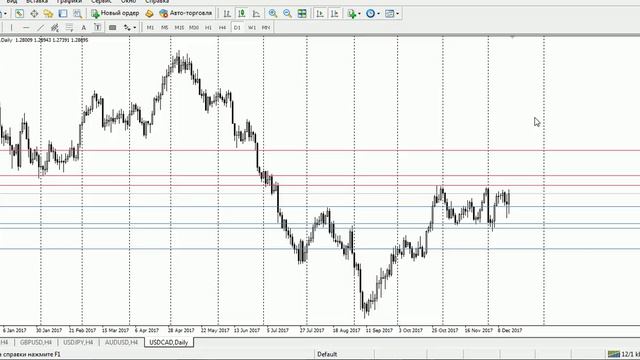Select the USDCAD,Daily chart tab

point(169,342)
